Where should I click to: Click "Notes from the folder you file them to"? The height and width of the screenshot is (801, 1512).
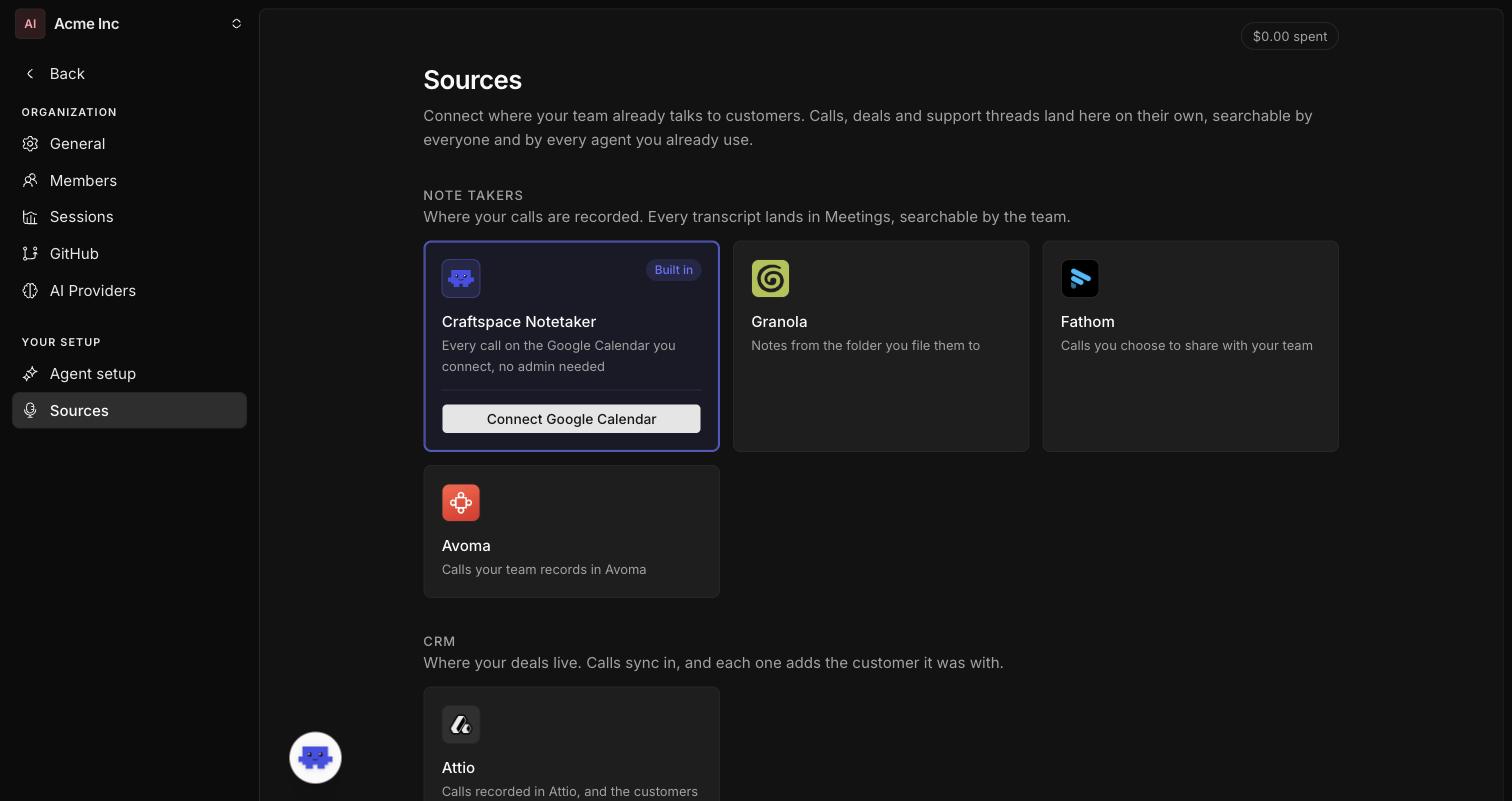click(865, 346)
